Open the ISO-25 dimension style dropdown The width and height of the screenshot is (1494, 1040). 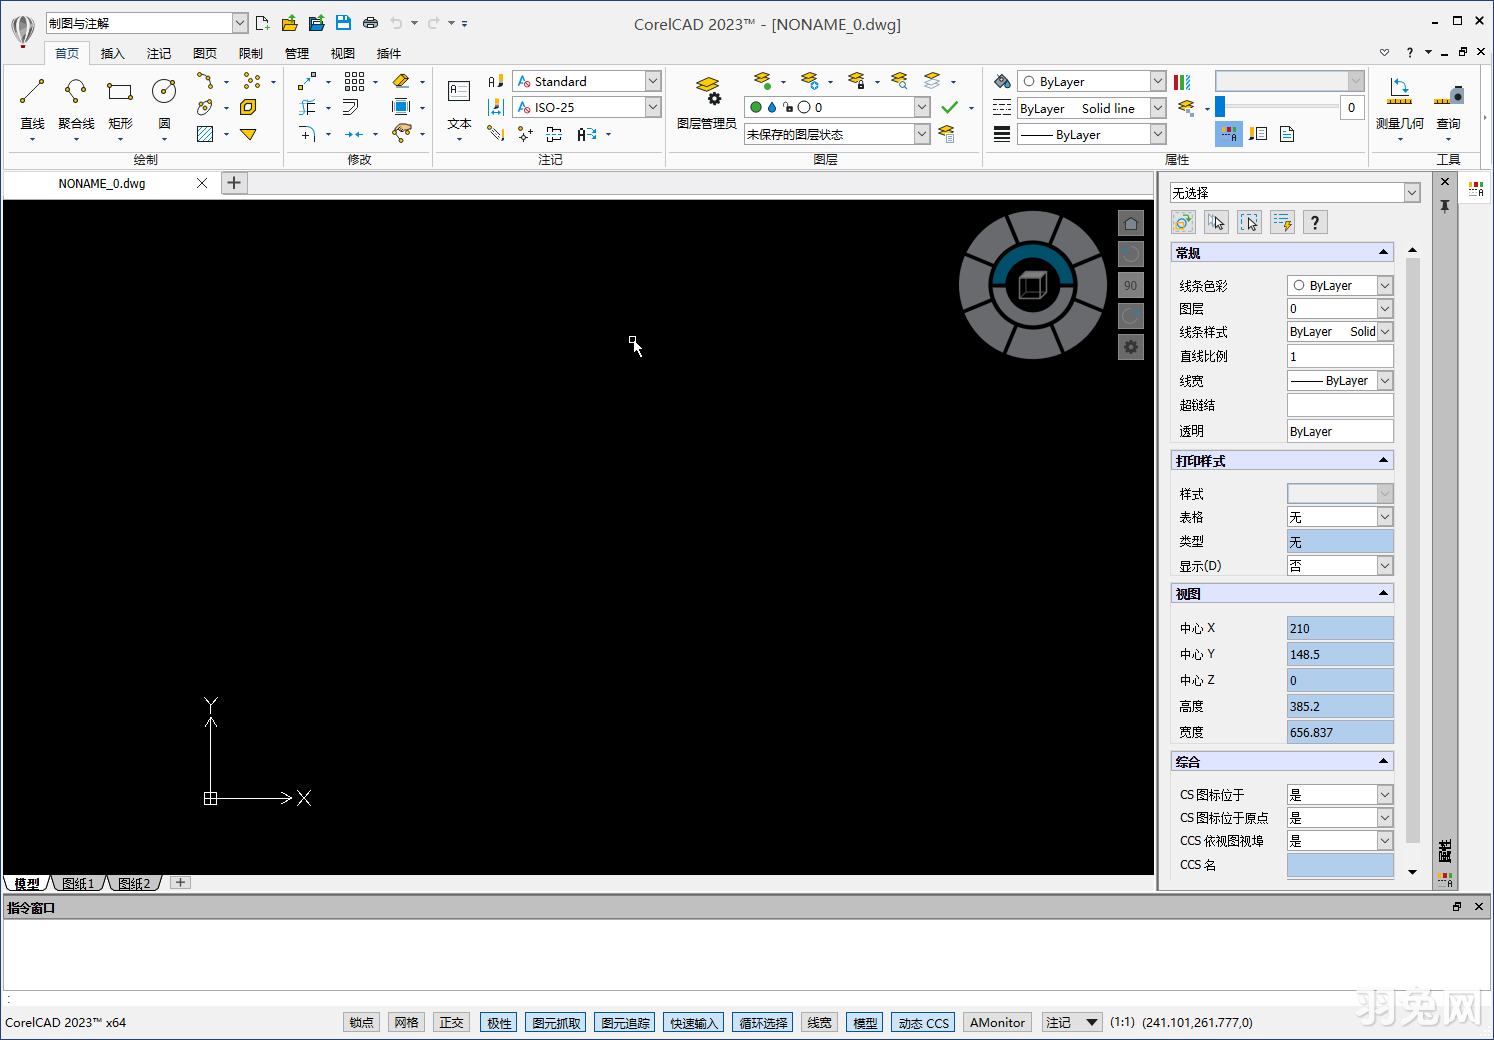click(x=651, y=107)
